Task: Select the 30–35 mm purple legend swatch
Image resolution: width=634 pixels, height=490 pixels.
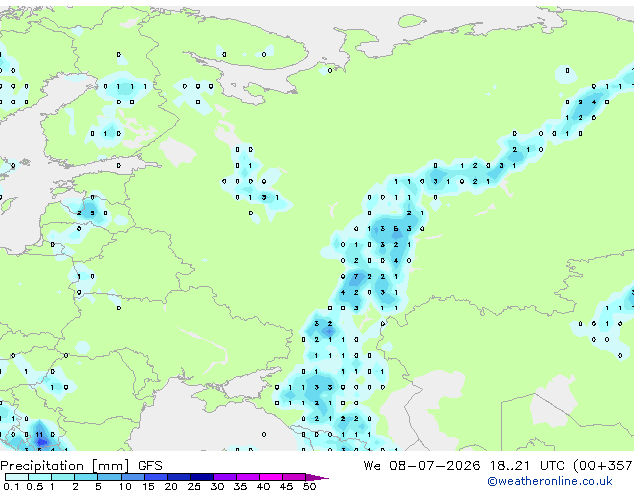Action: (225, 477)
